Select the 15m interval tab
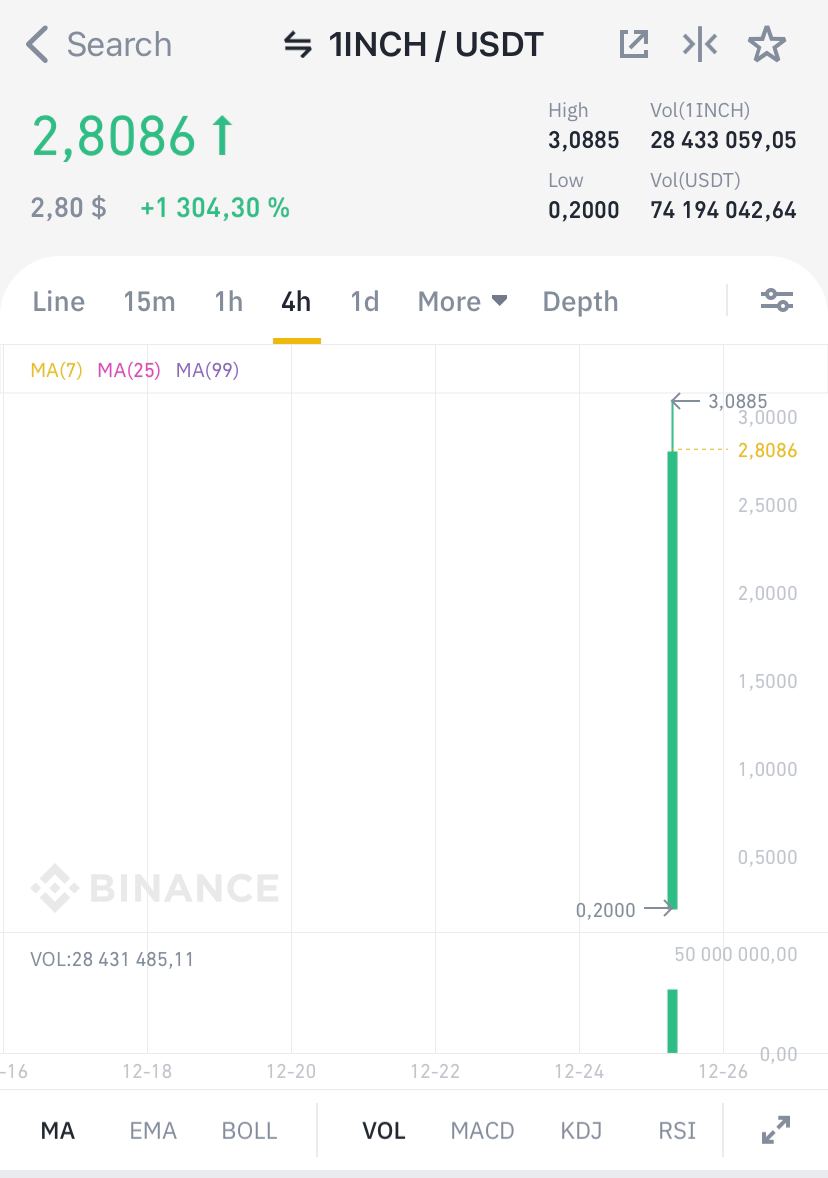Screen dimensions: 828x1178 [x=150, y=302]
